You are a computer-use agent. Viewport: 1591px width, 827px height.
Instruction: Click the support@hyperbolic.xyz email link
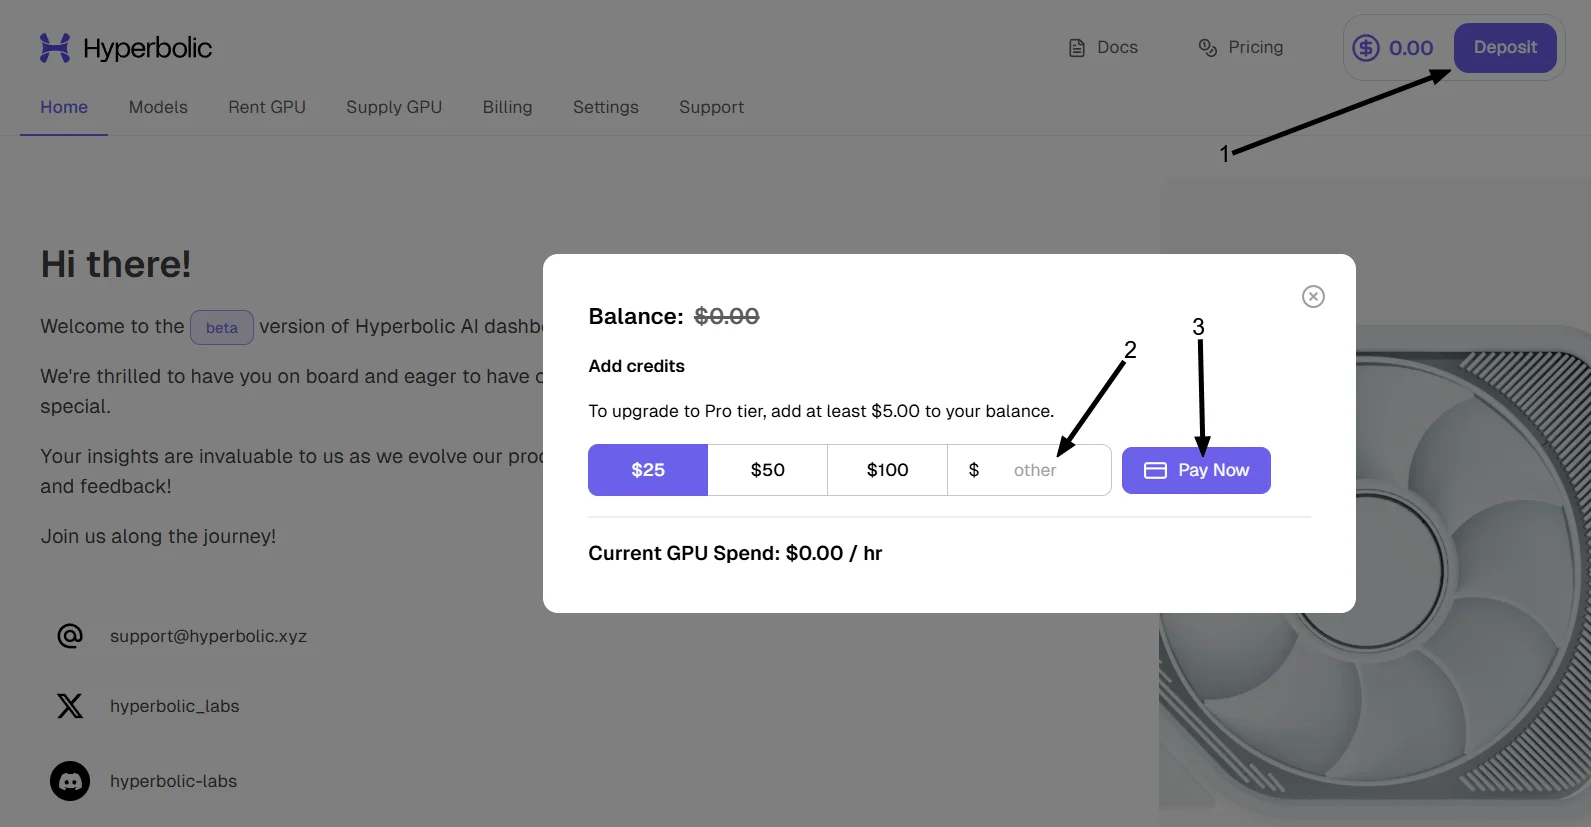click(208, 636)
